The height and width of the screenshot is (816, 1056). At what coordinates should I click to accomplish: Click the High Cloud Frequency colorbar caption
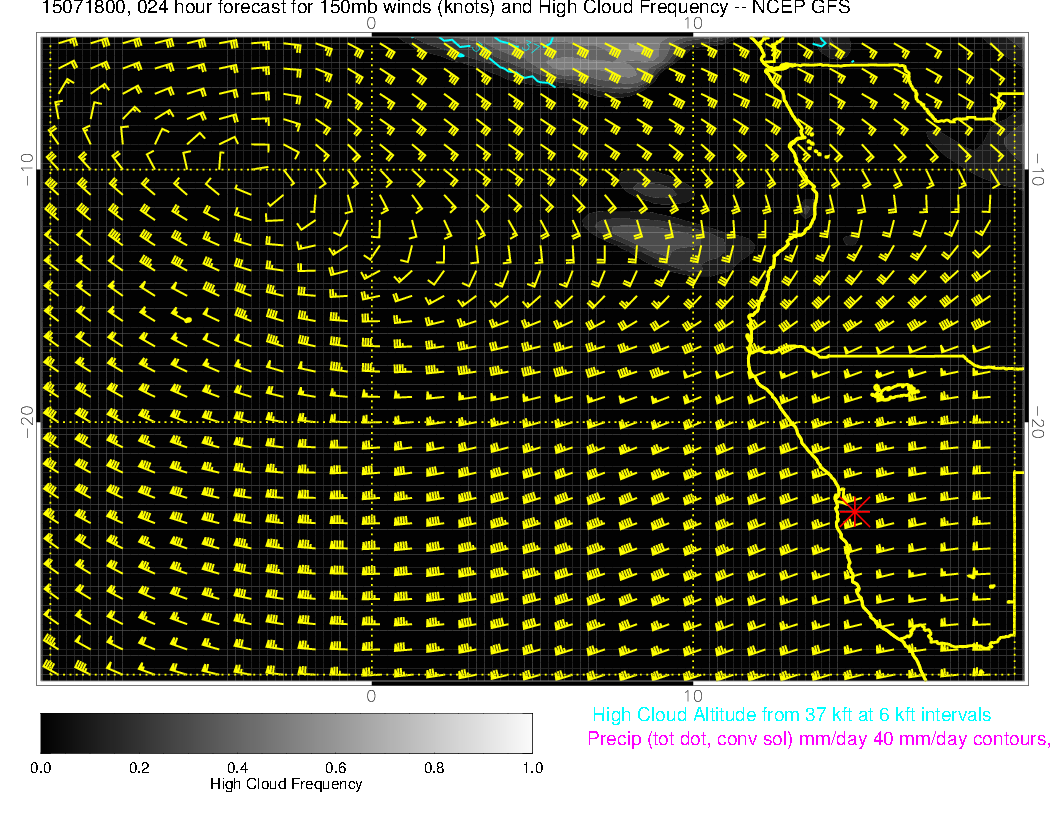click(x=286, y=785)
